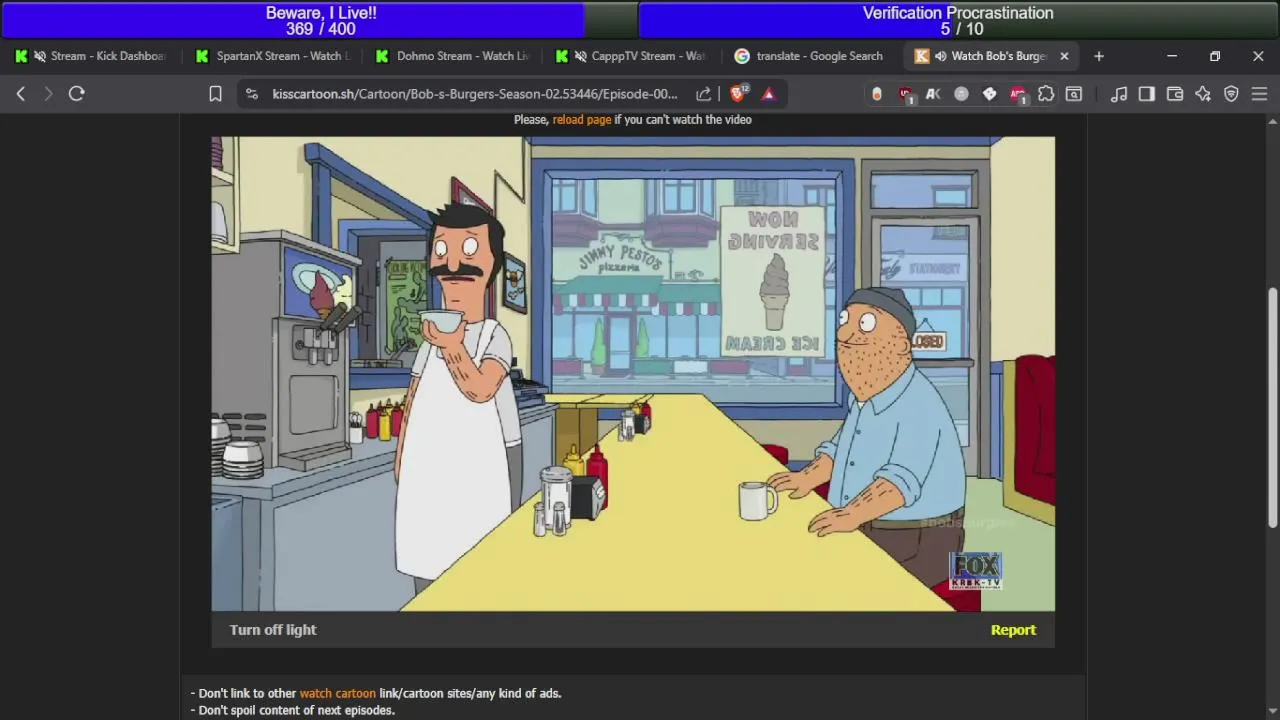Restore down the browser window
The width and height of the screenshot is (1280, 720).
1215,56
